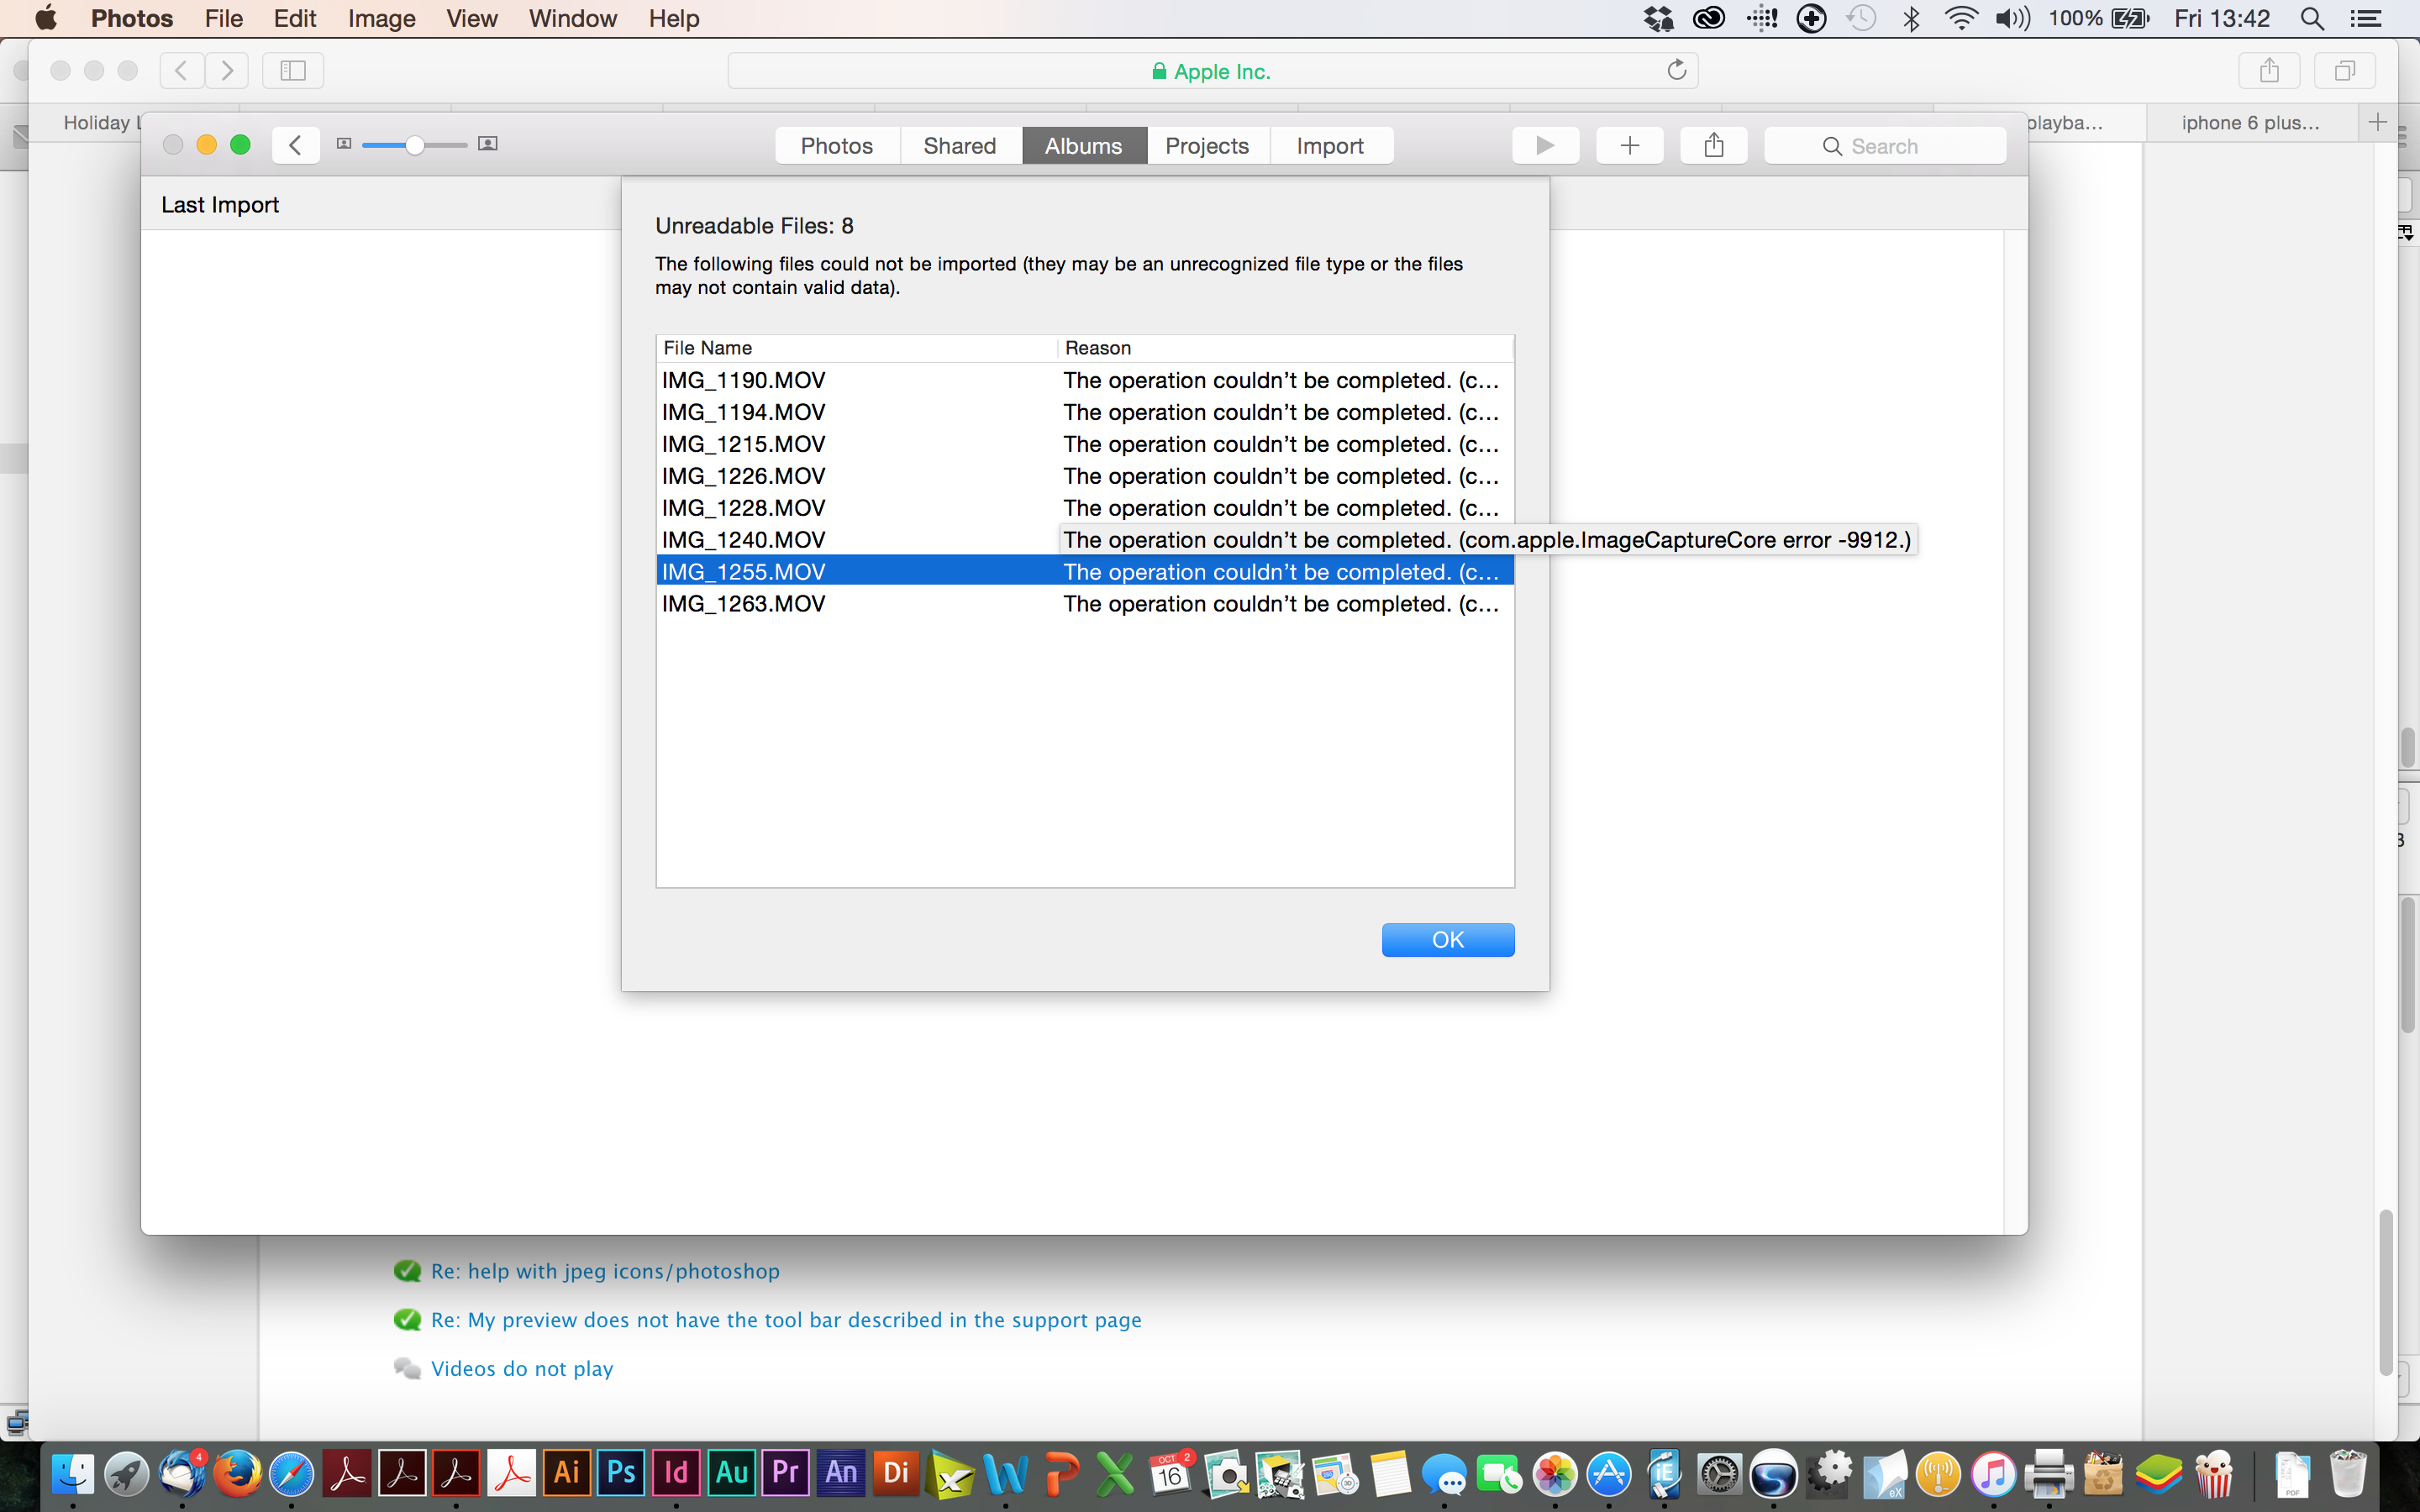The width and height of the screenshot is (2420, 1512).
Task: Click the share icon in Photos toolbar
Action: [x=1713, y=146]
